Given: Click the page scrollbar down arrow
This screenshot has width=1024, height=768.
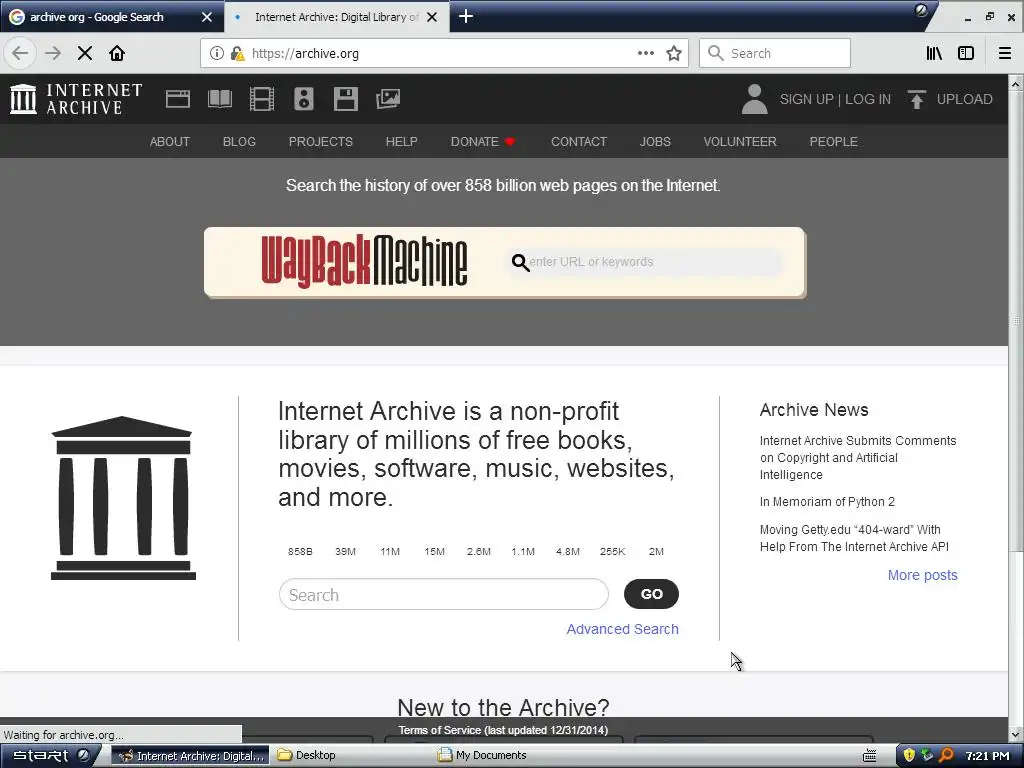Looking at the screenshot, I should 1016,735.
